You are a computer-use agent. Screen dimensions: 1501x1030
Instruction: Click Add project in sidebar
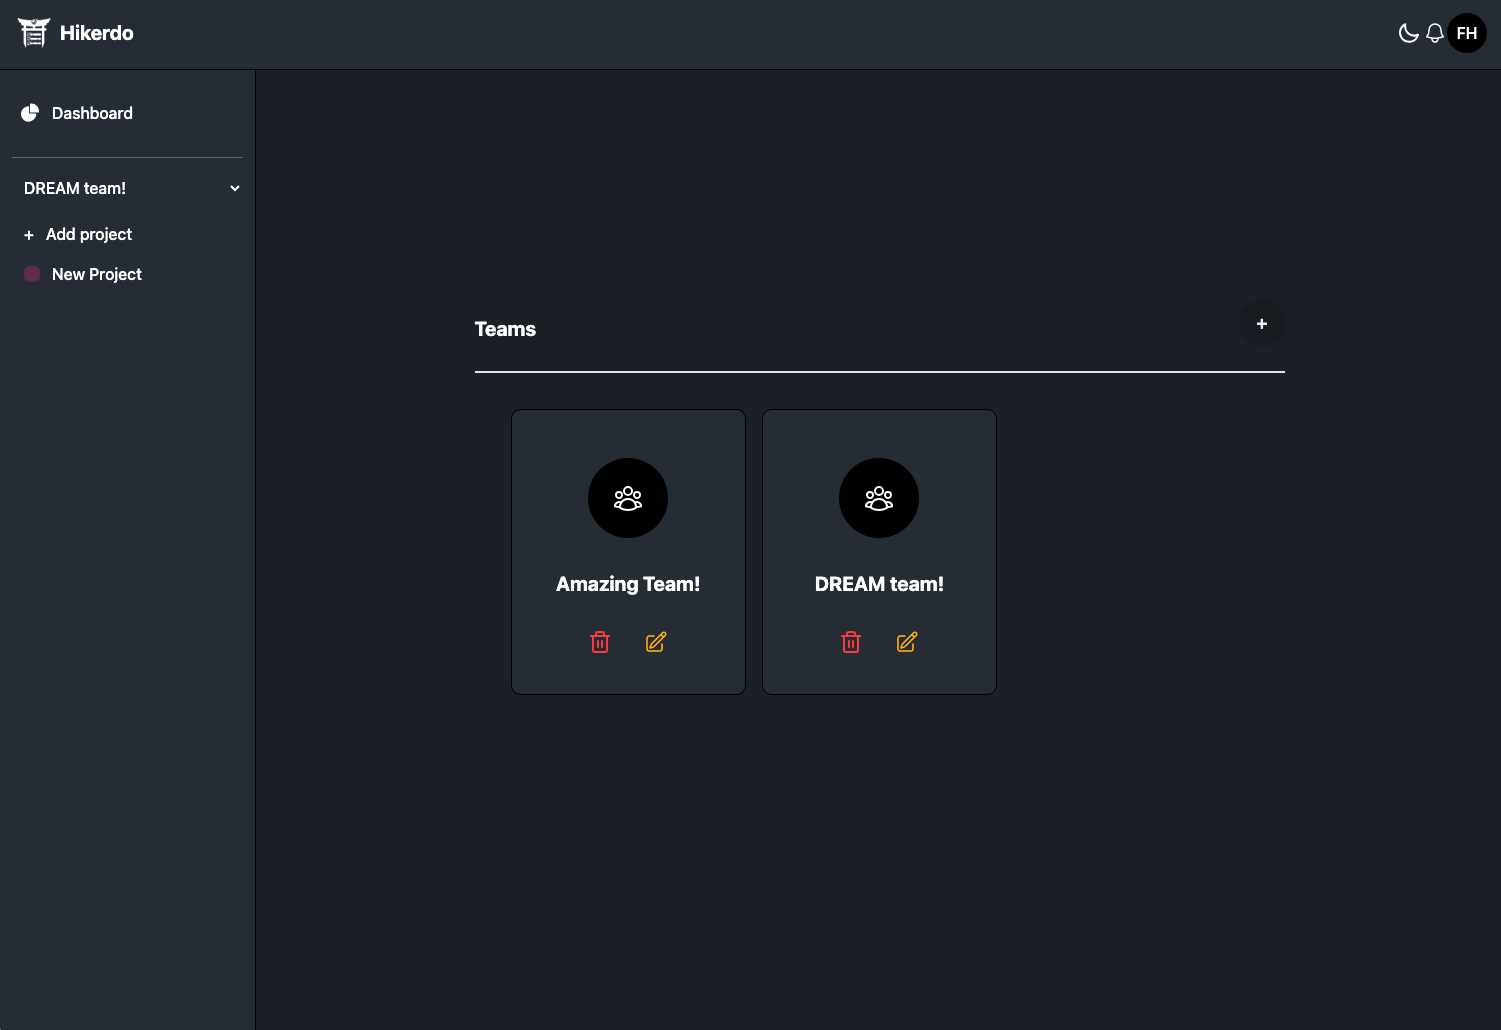[89, 234]
